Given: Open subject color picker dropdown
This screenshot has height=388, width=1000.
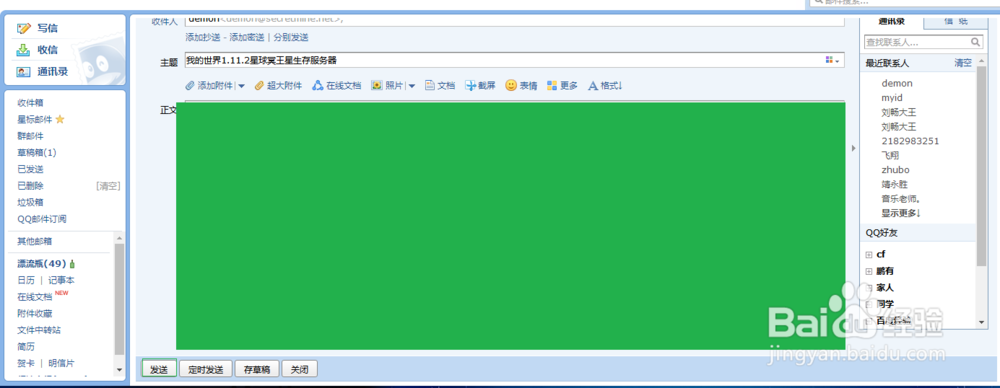Looking at the screenshot, I should click(833, 60).
